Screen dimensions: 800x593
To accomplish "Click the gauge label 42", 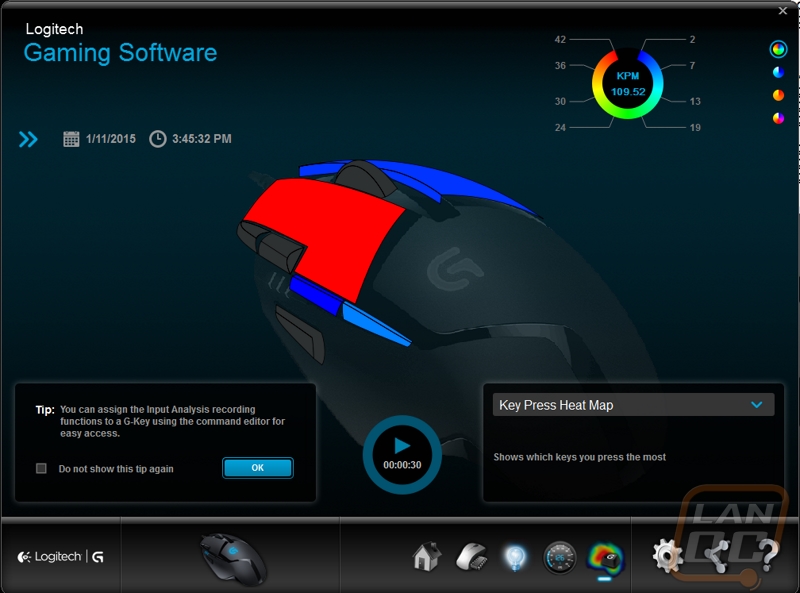I will pyautogui.click(x=560, y=40).
